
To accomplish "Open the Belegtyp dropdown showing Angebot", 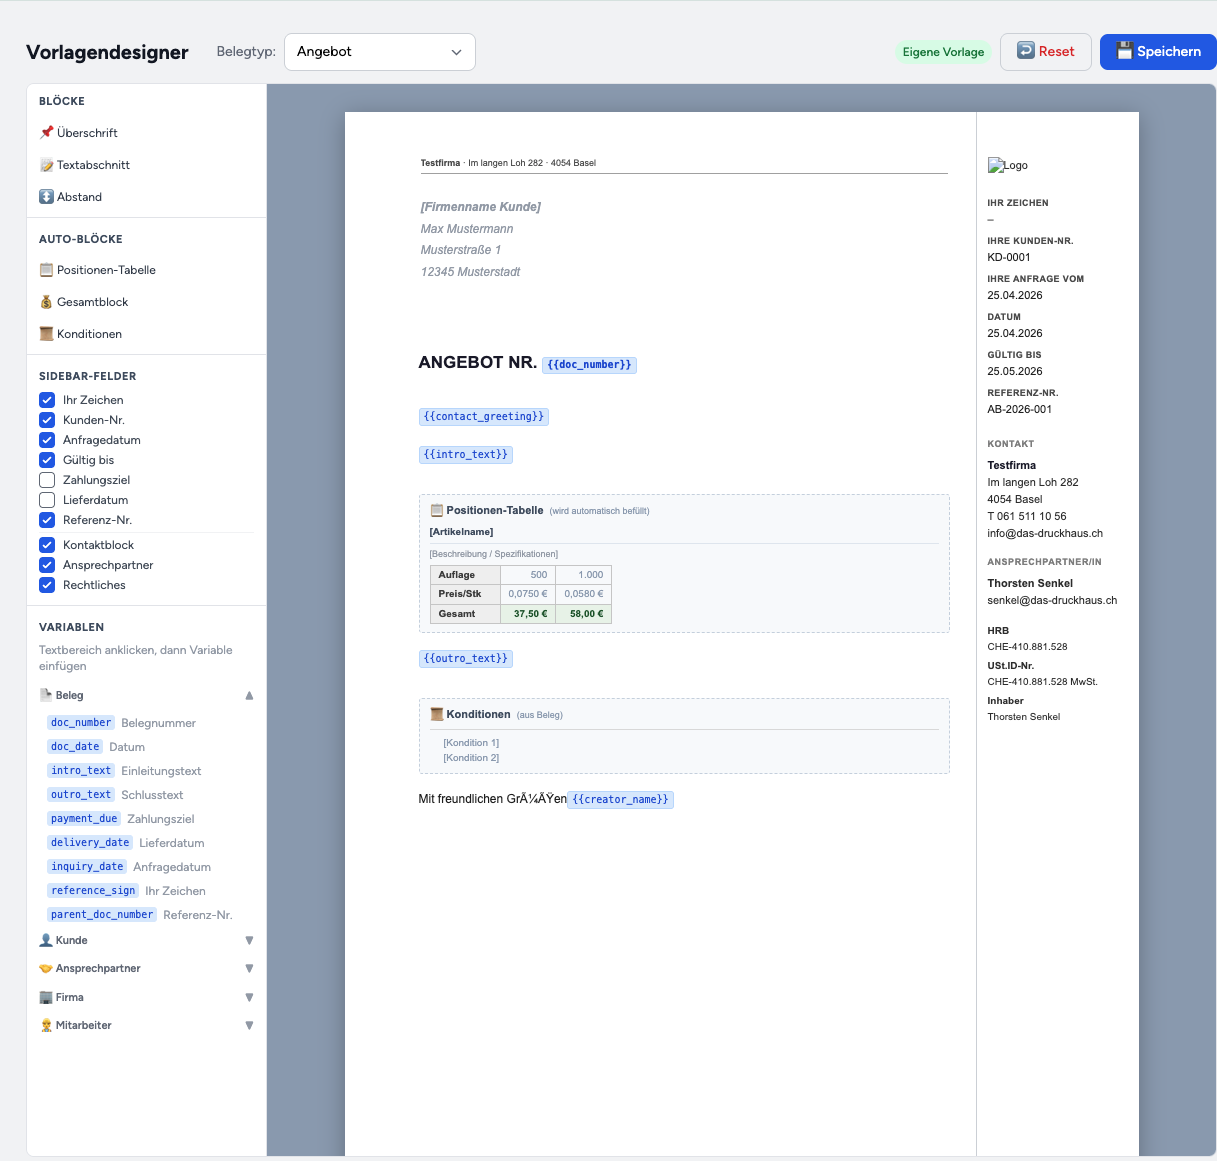I will point(379,51).
